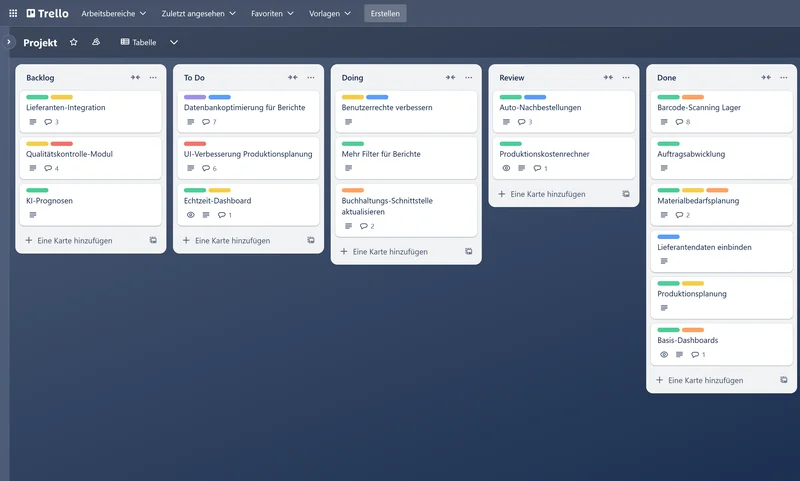Open the views dropdown chevron beside Tabelle
Image resolution: width=800 pixels, height=481 pixels.
pos(174,42)
